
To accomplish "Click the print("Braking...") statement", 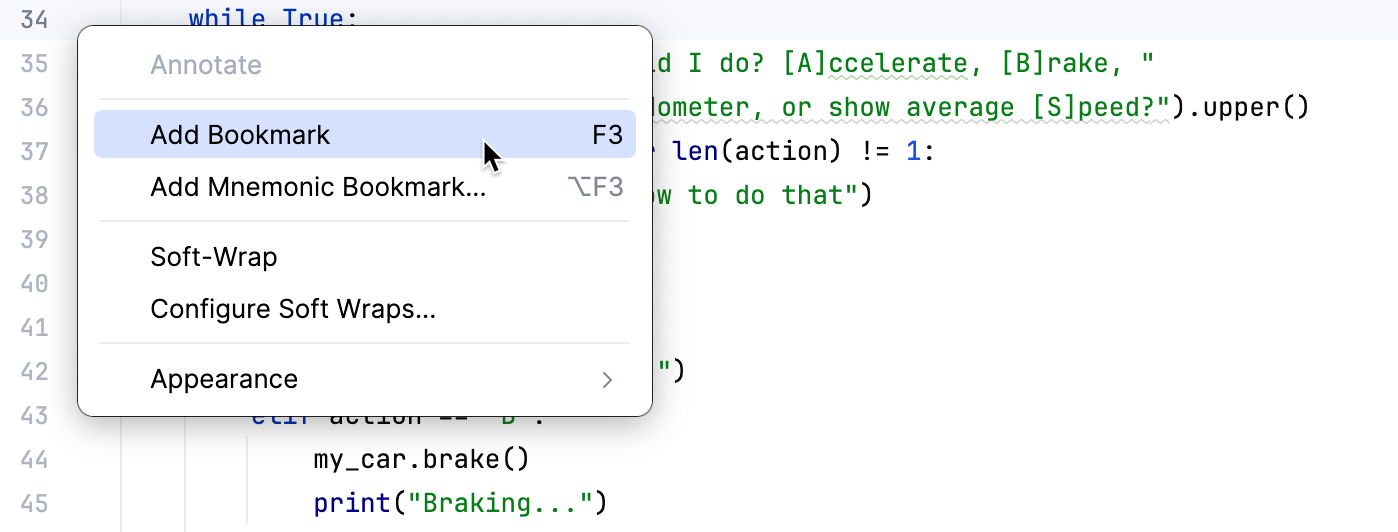I will 460,501.
